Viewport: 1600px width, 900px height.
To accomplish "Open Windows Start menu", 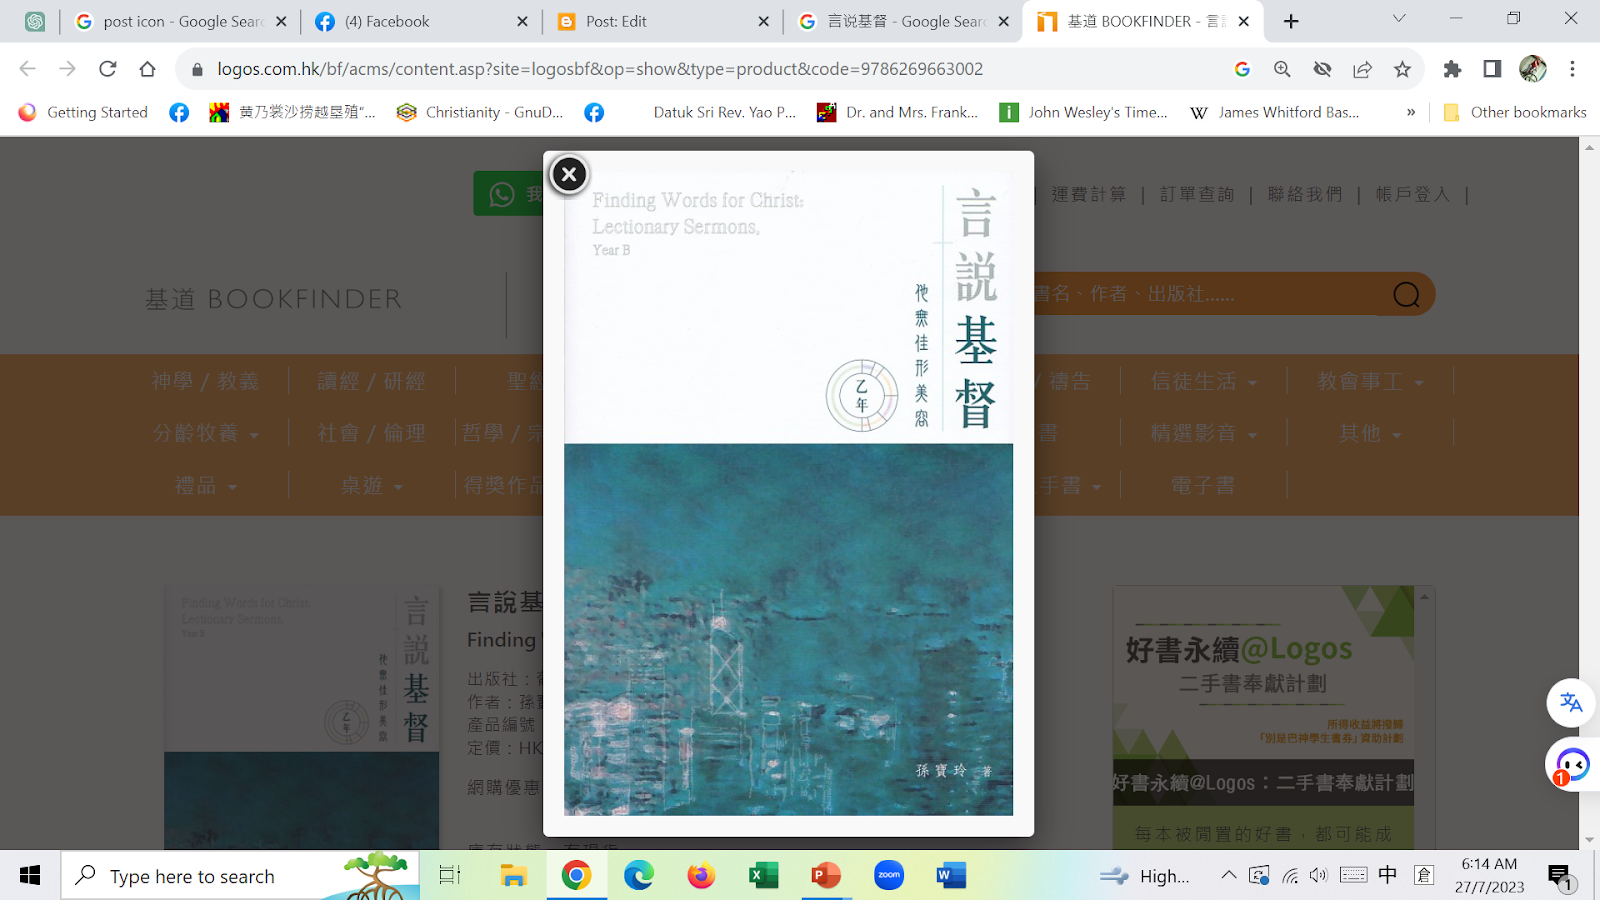I will pos(30,876).
